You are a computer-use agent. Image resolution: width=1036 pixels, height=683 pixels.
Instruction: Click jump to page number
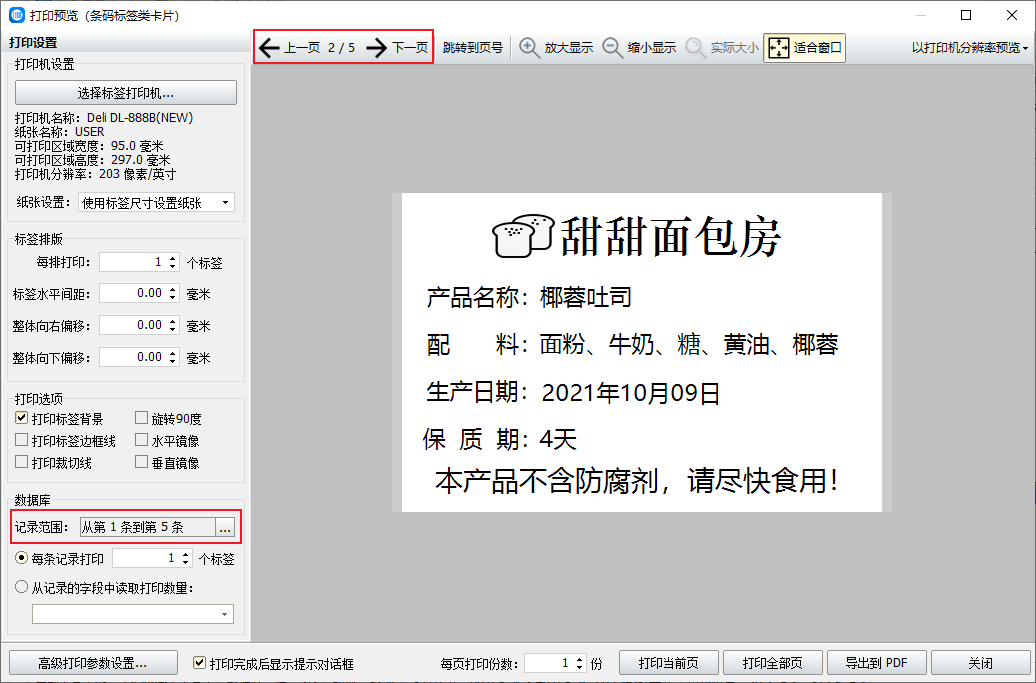473,48
